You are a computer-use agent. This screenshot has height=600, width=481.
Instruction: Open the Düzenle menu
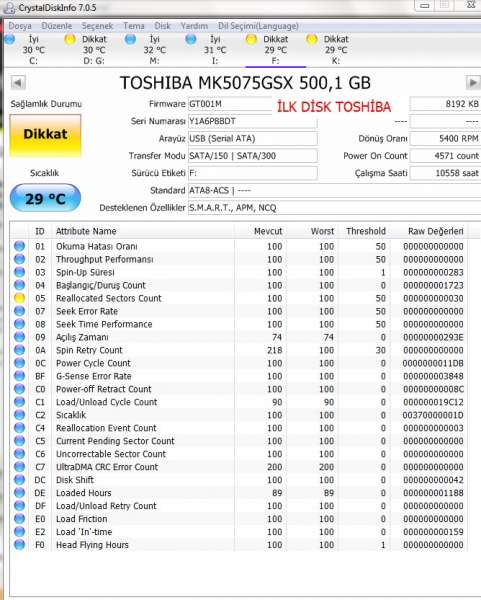click(57, 26)
